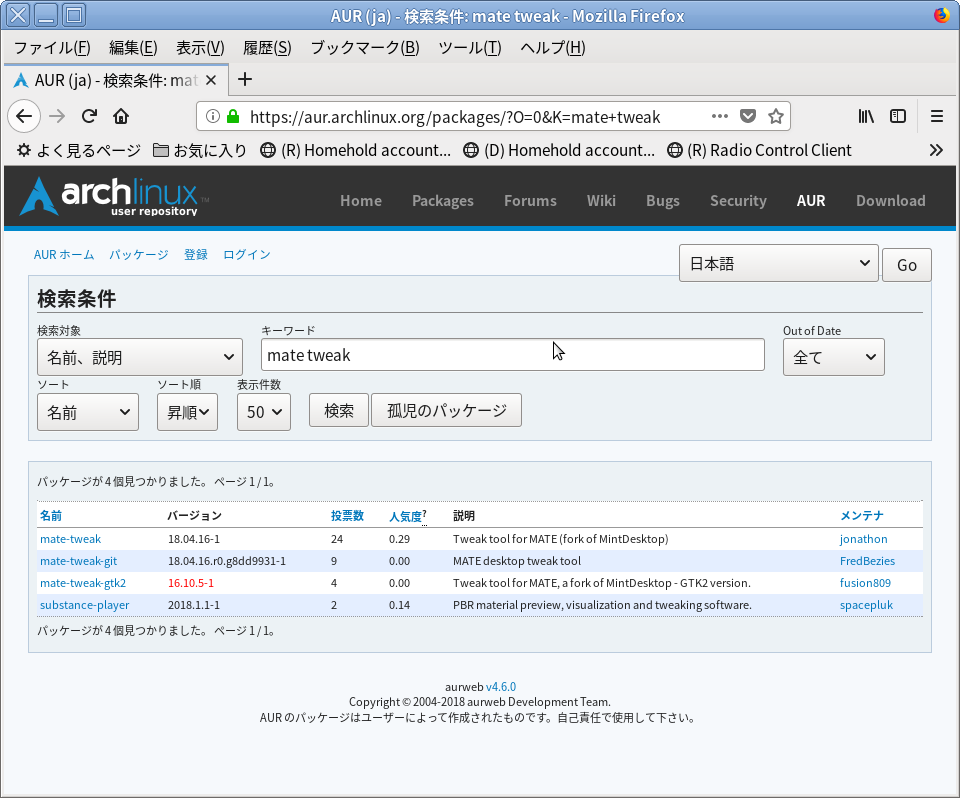
Task: Sort results by 人気度 column header
Action: coord(405,516)
